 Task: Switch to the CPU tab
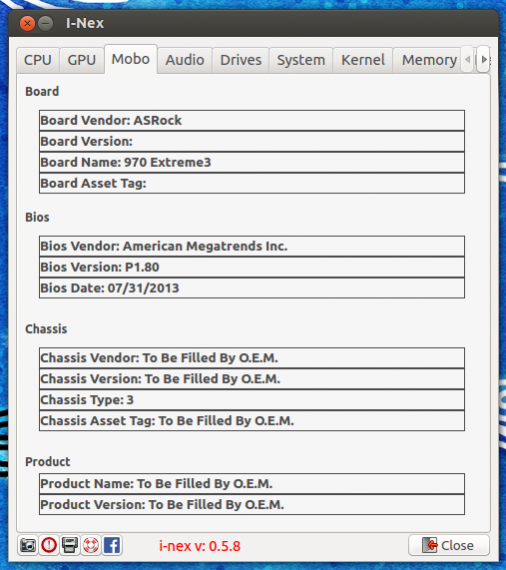(x=38, y=60)
